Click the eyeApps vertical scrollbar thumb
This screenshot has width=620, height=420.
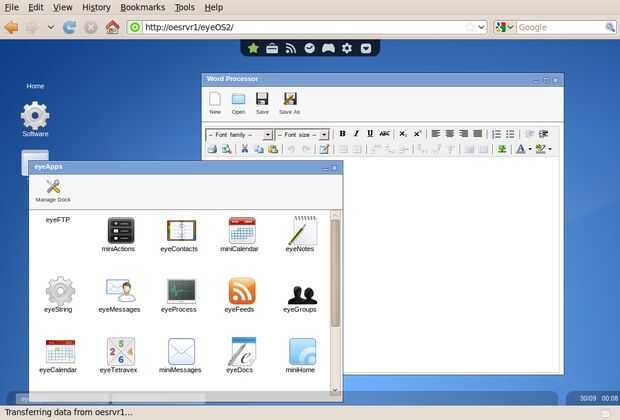[x=335, y=273]
